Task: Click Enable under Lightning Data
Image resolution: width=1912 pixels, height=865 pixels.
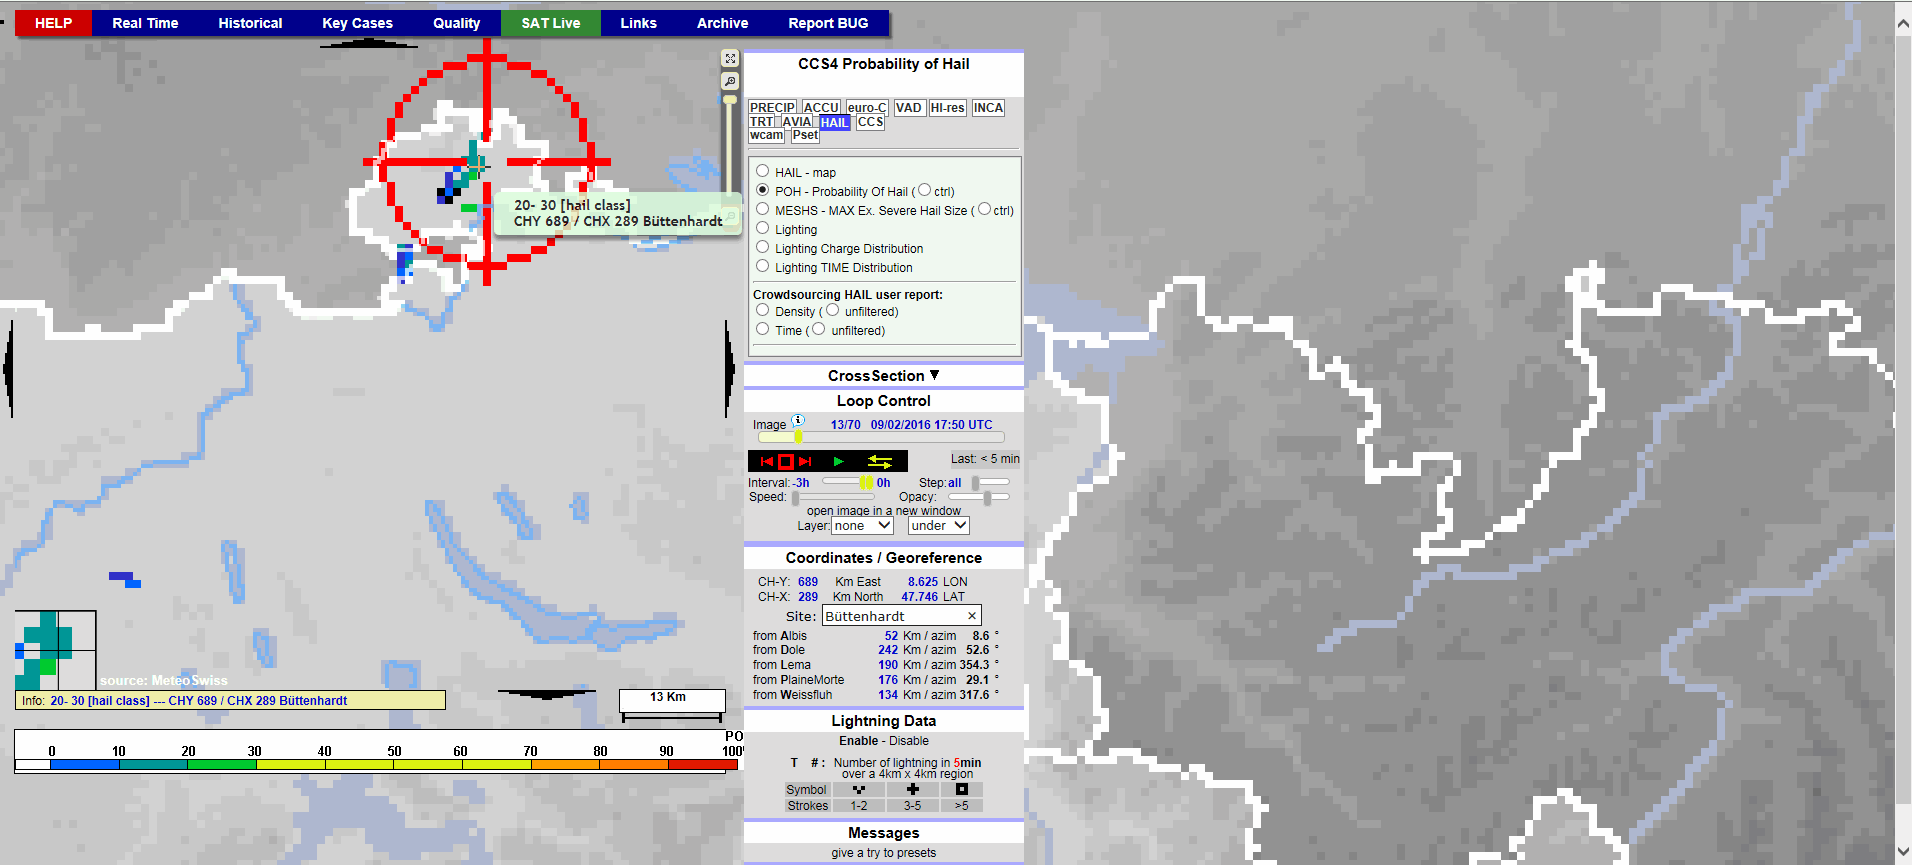Action: [859, 741]
